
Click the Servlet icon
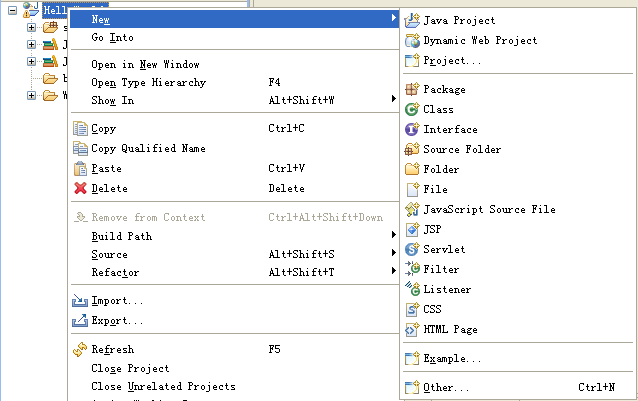point(412,249)
